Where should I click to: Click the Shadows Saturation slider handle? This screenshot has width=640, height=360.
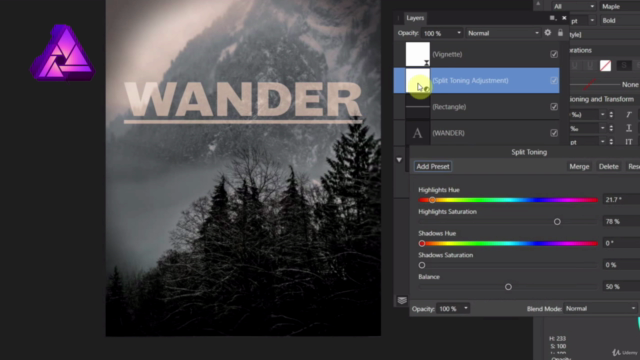[x=422, y=265]
